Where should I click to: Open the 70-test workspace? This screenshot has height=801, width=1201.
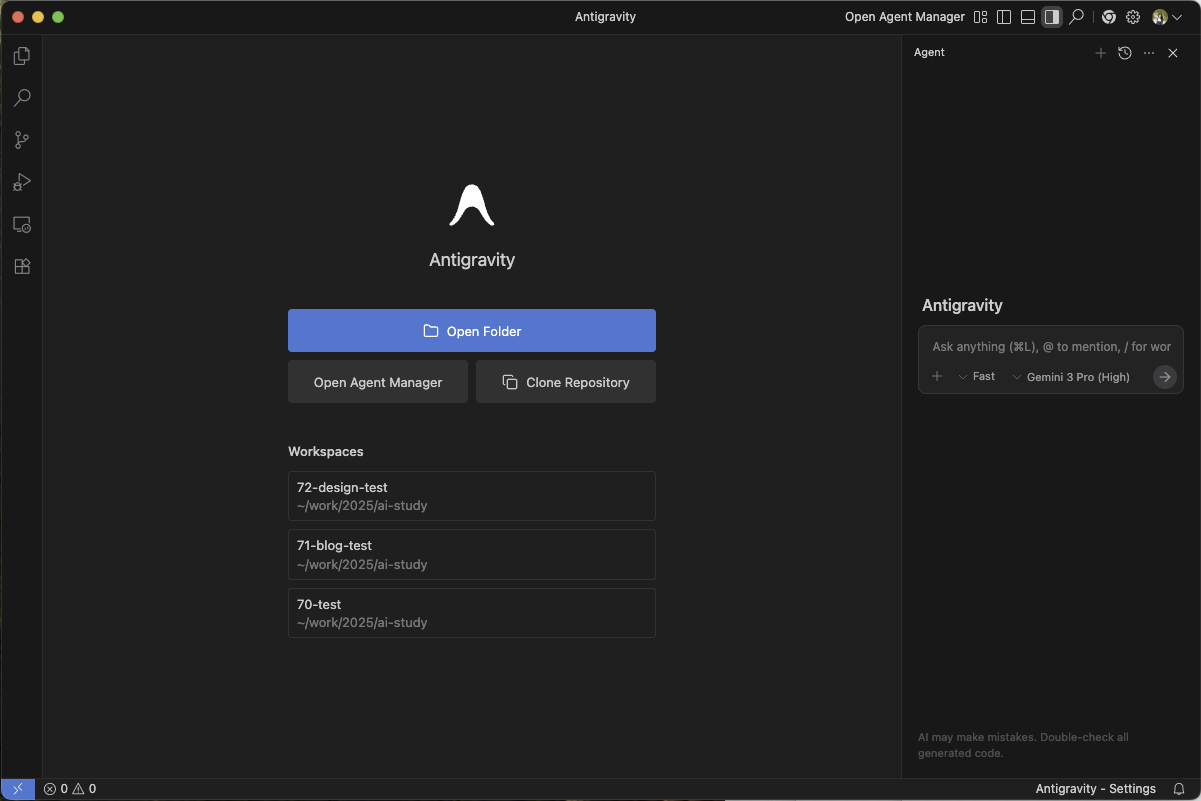[x=472, y=613]
